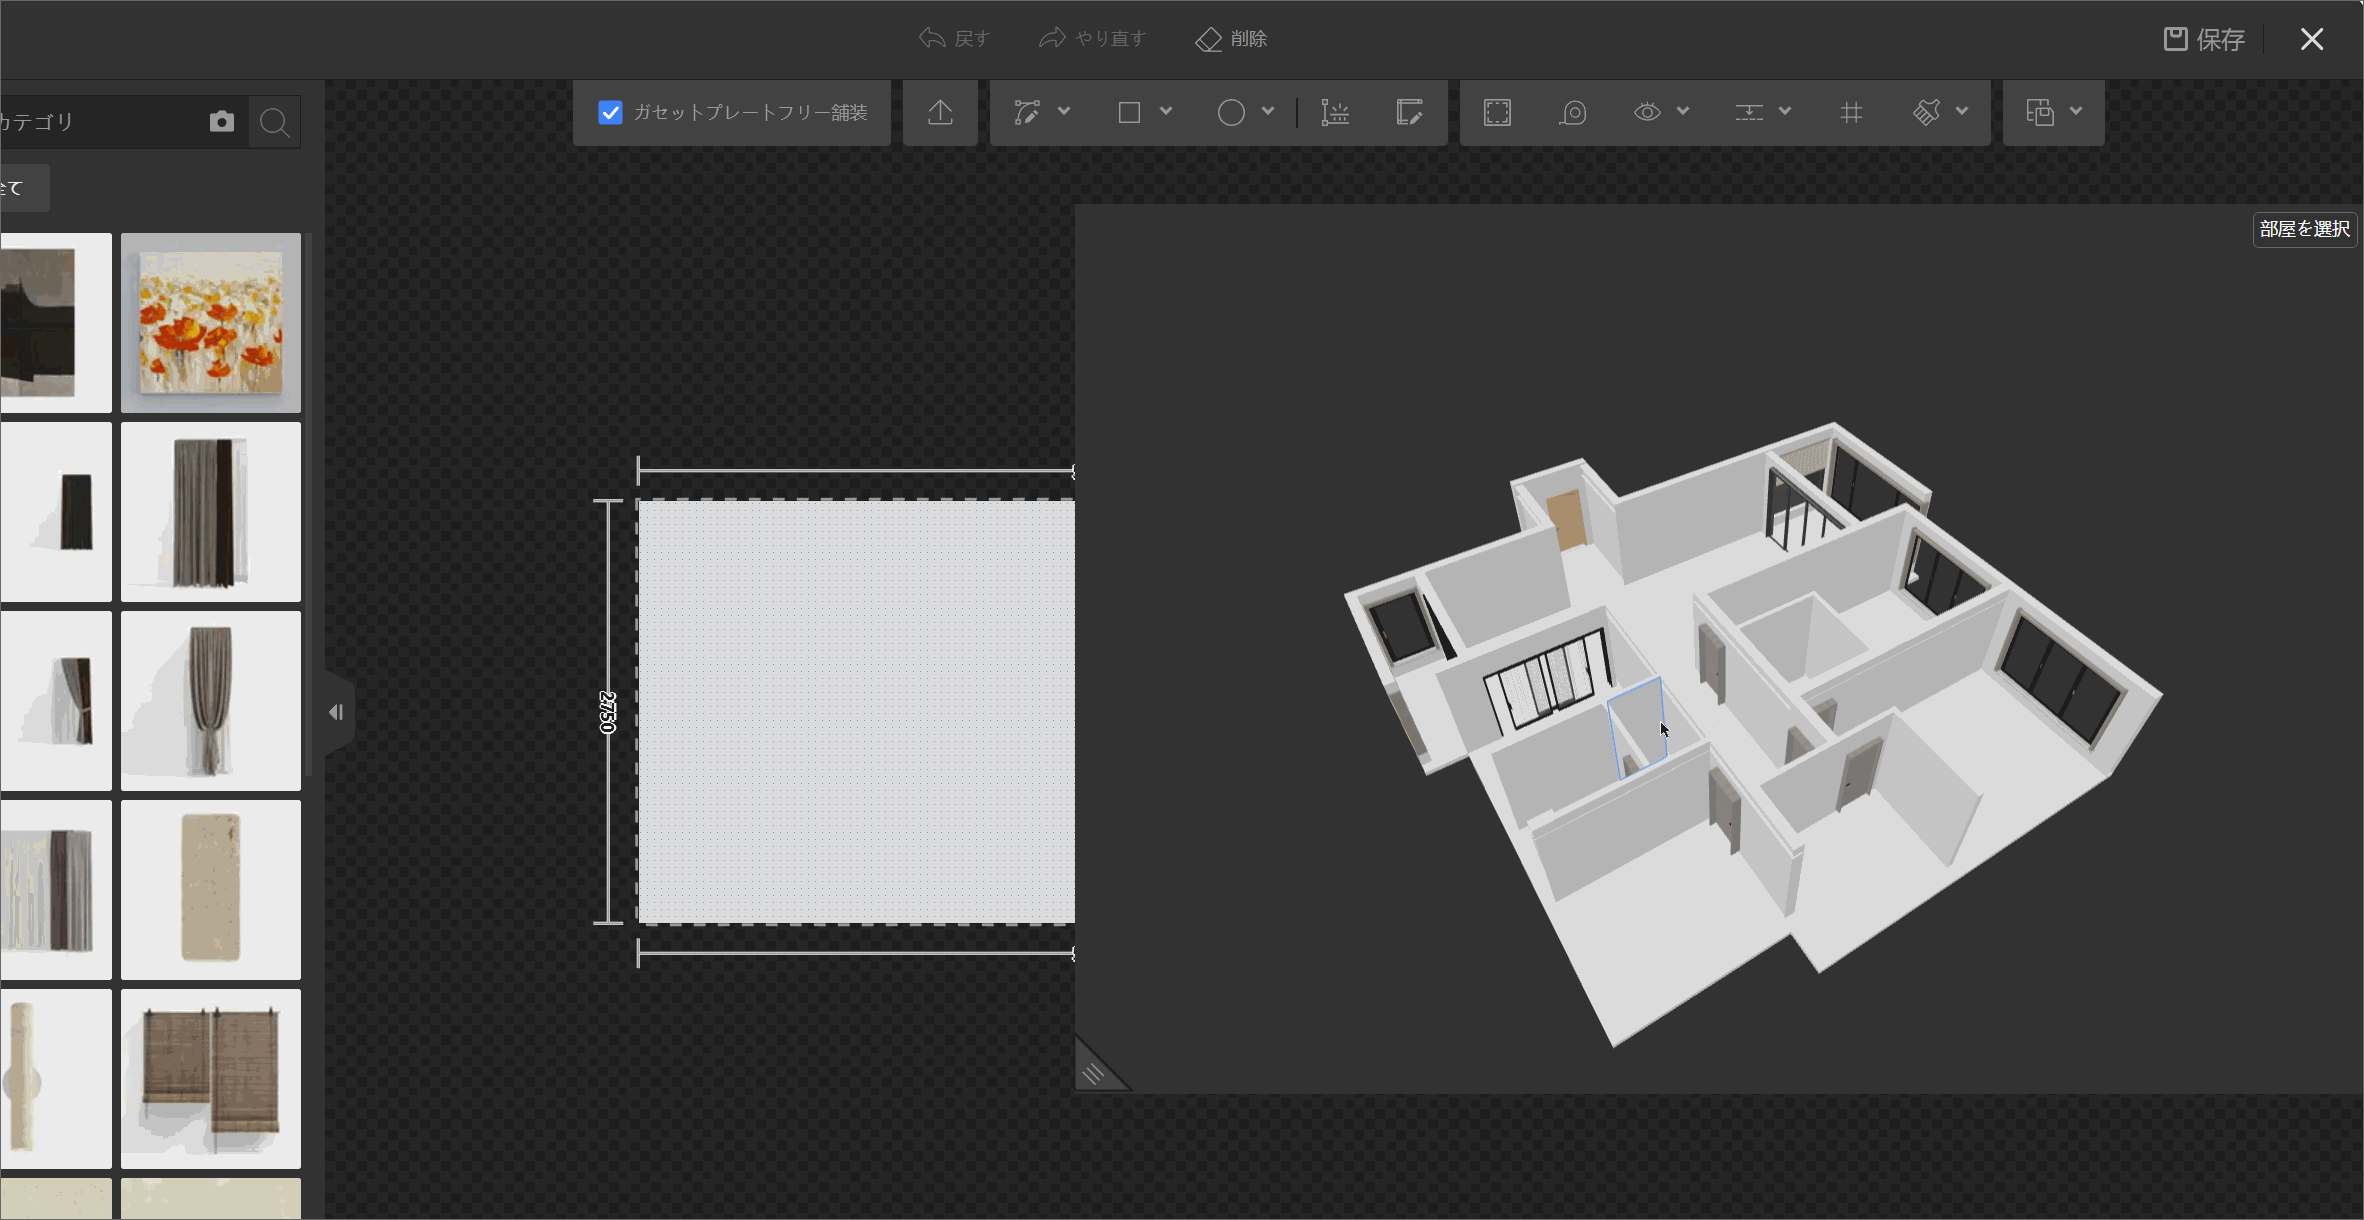Click the dashed selection frame icon
Viewport: 2364px width, 1220px height.
coord(1497,113)
